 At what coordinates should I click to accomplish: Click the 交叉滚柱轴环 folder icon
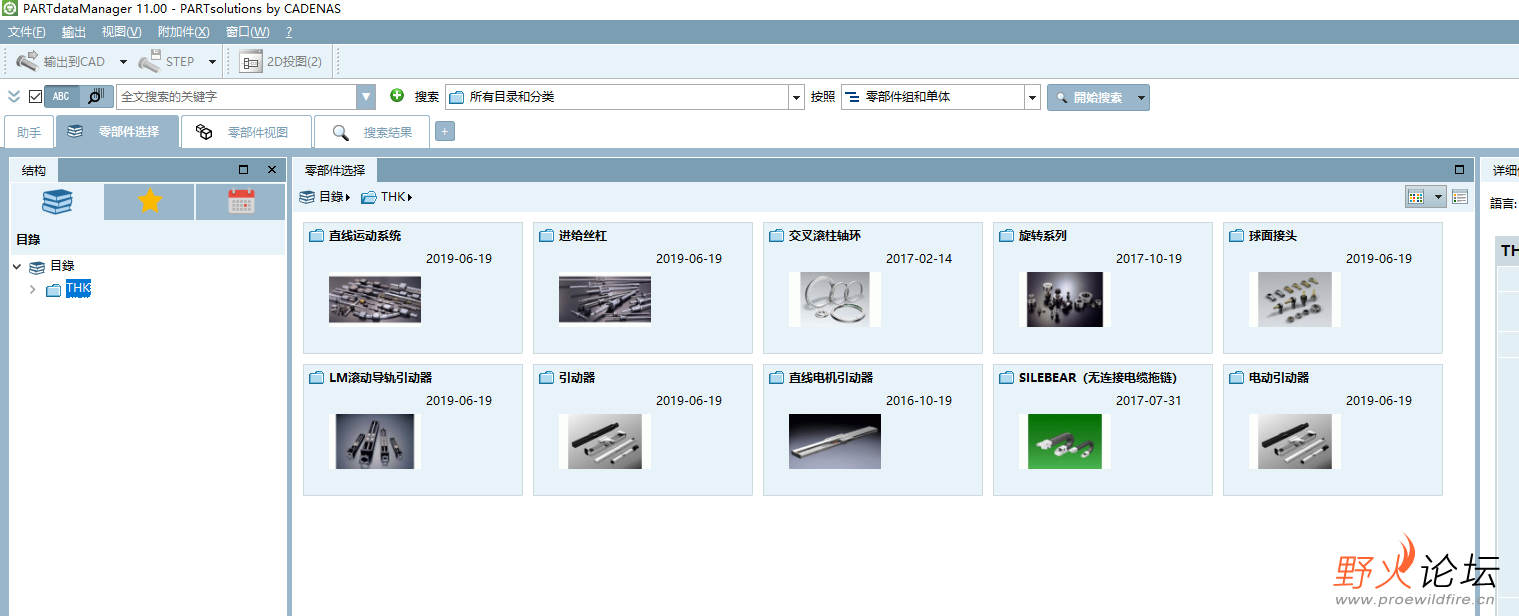point(776,236)
